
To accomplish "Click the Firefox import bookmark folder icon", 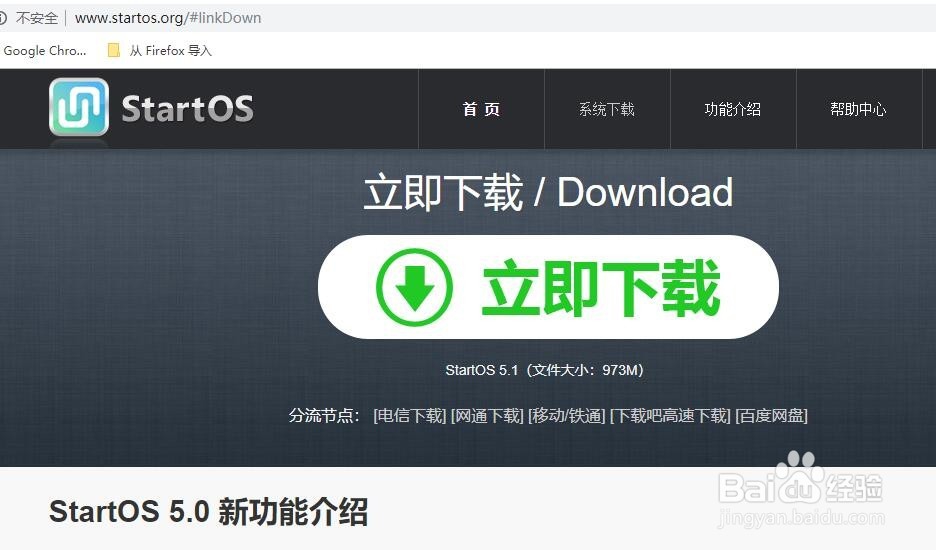I will (x=113, y=51).
